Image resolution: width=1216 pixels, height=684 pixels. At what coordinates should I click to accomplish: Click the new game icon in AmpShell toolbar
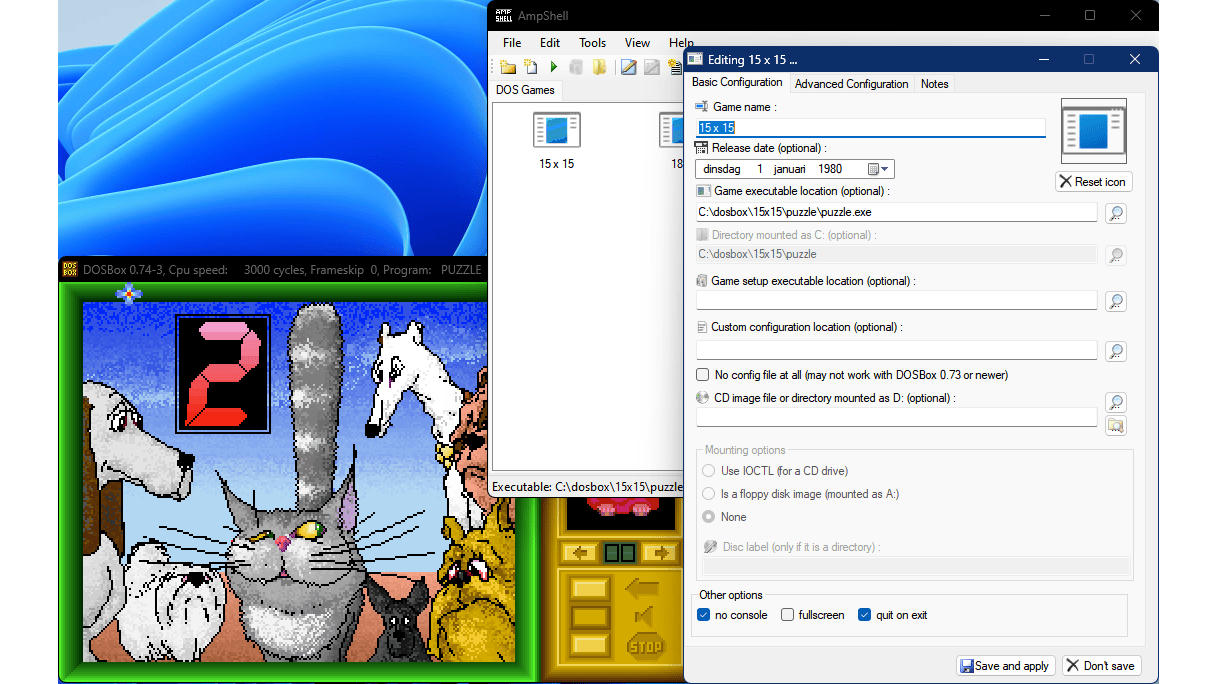531,67
